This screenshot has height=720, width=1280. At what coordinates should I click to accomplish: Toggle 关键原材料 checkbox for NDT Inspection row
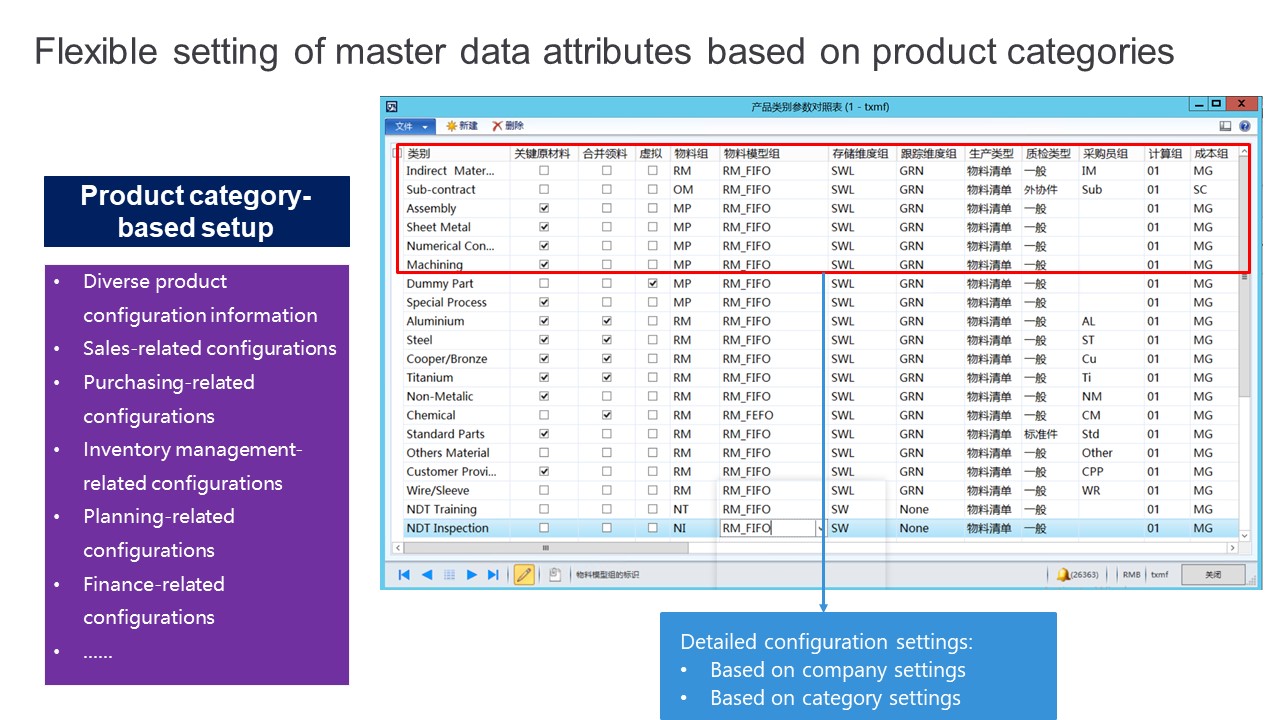(x=544, y=528)
